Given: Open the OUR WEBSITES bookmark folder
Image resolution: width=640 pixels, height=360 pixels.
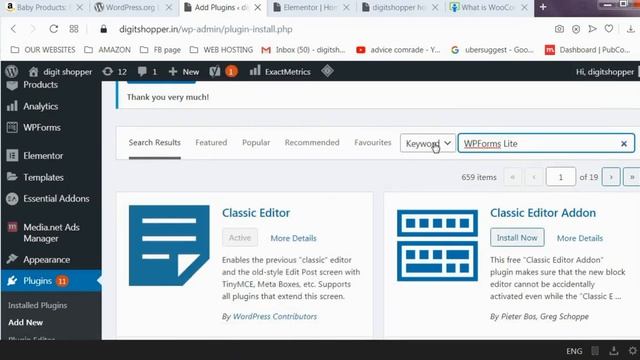Looking at the screenshot, I should [43, 50].
